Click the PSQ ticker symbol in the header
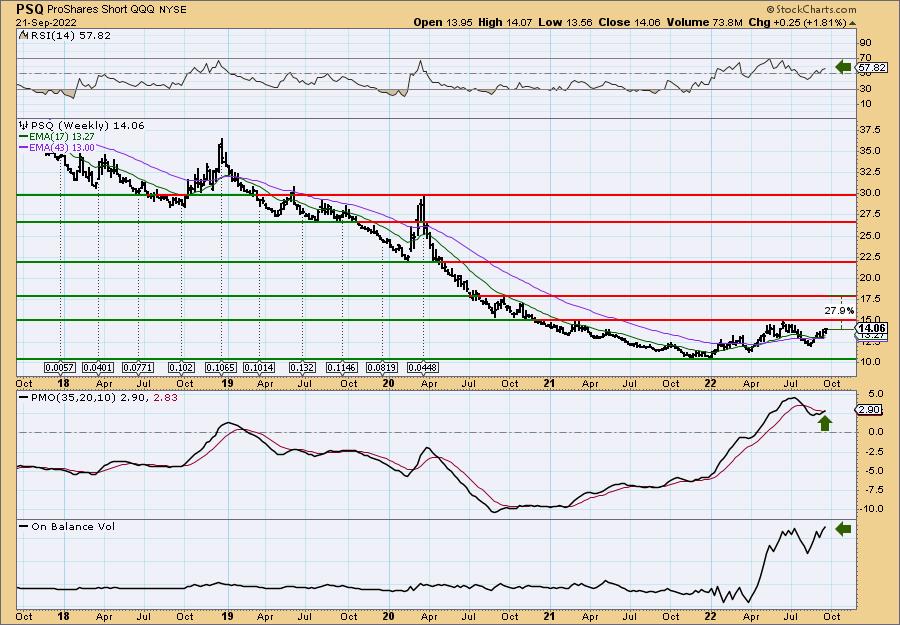This screenshot has height=625, width=900. click(x=29, y=9)
